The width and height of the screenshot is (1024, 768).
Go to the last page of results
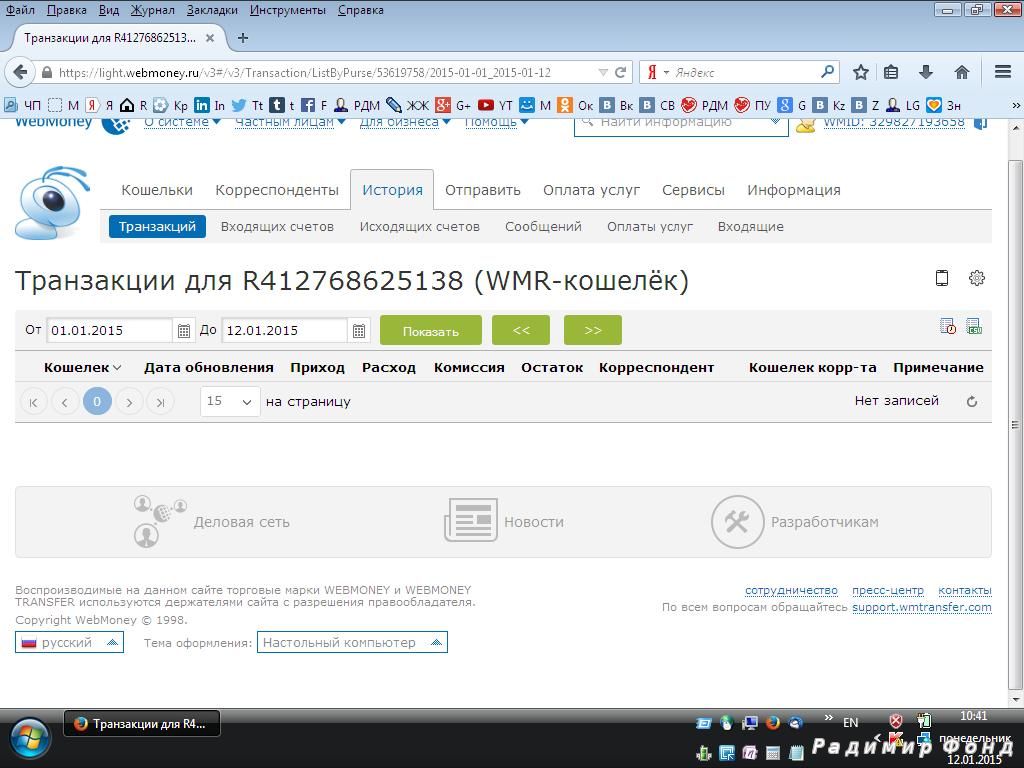click(x=160, y=402)
